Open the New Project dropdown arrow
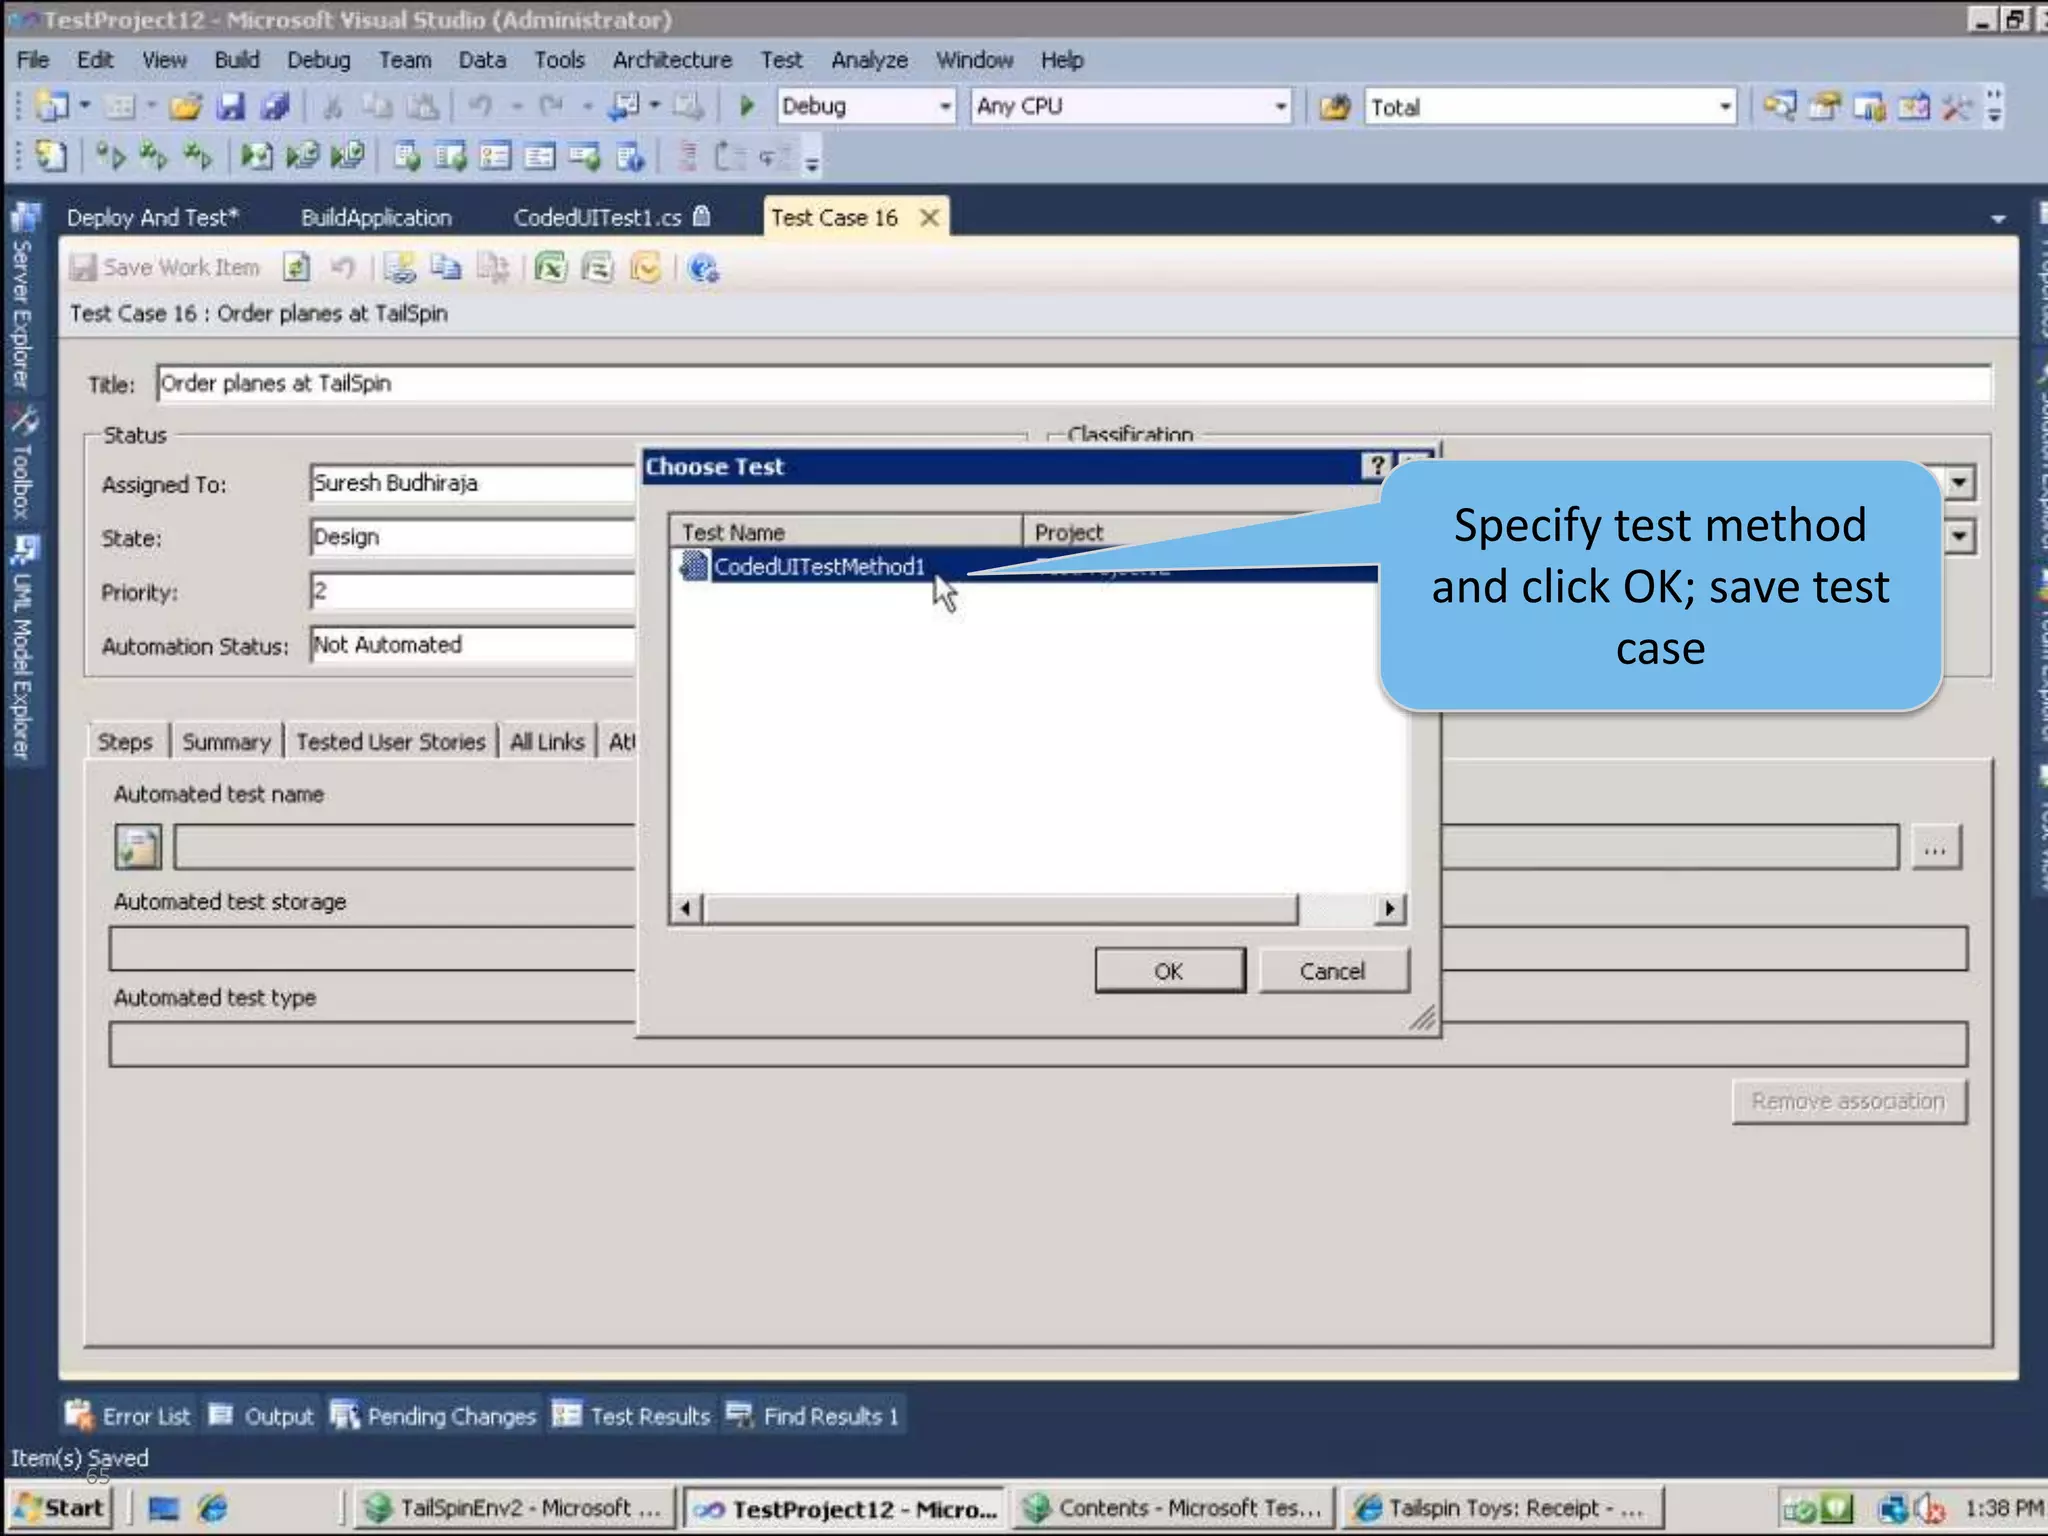This screenshot has height=1536, width=2048. pos(85,105)
